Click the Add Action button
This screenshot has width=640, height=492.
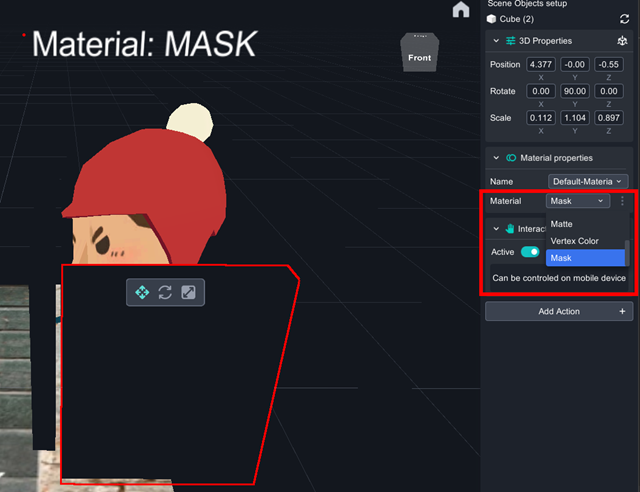[x=559, y=311]
